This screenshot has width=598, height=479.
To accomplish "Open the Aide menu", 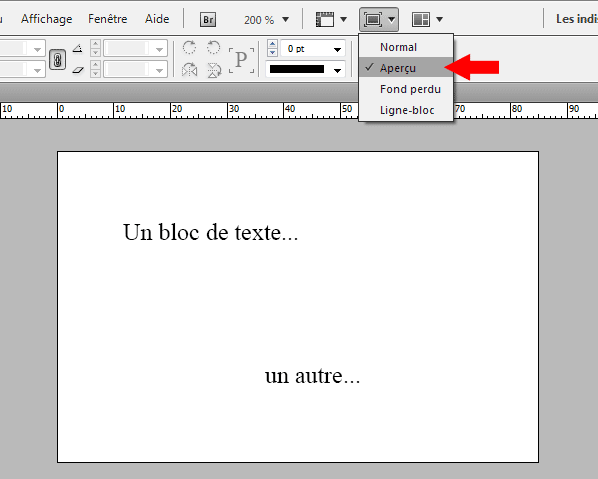I will click(x=157, y=19).
